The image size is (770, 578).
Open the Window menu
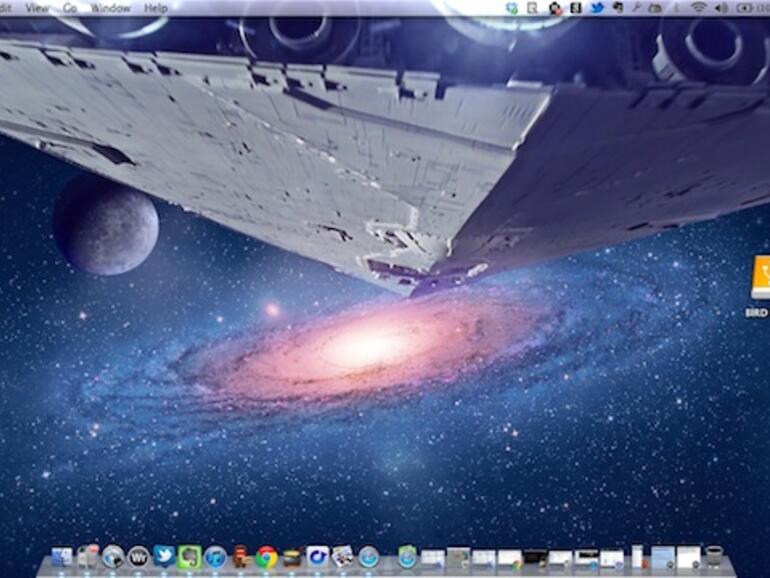click(x=110, y=8)
